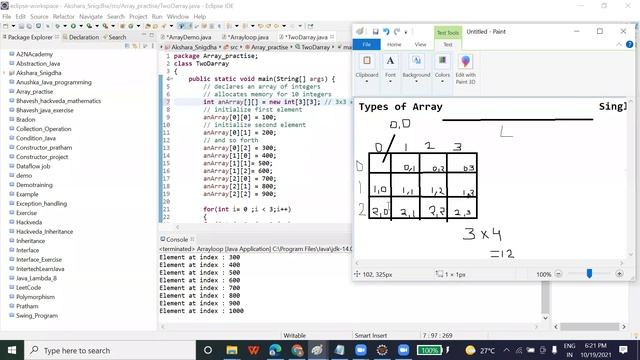Click the New file icon in the Eclipse toolbar
640x360 pixels.
[x=6, y=26]
